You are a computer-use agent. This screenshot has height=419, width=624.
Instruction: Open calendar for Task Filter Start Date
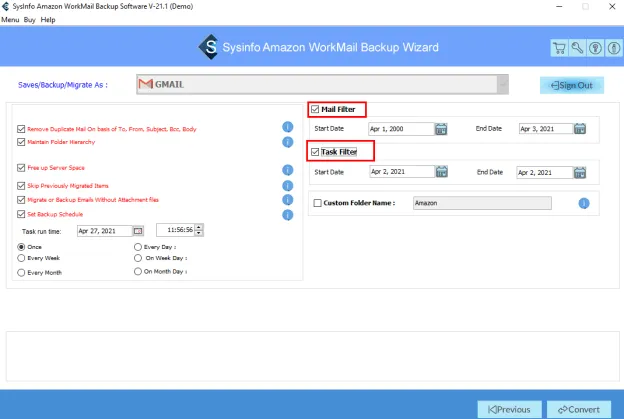tap(441, 172)
